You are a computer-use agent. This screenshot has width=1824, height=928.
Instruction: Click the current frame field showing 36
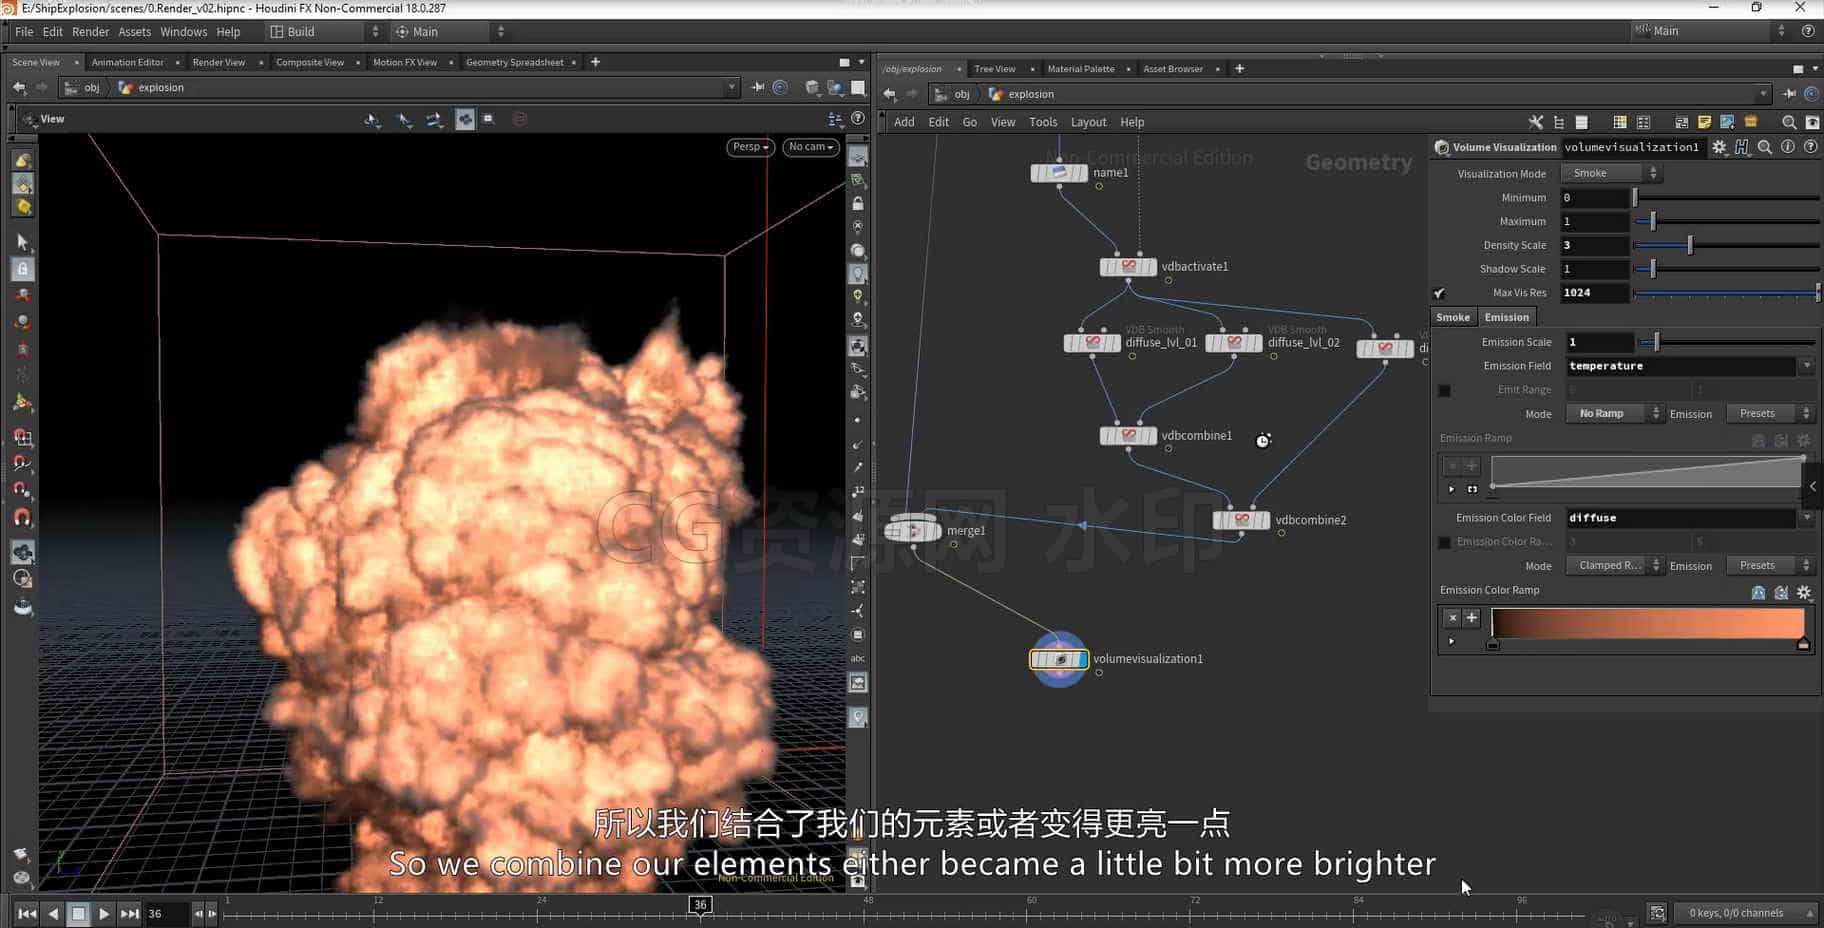point(166,913)
